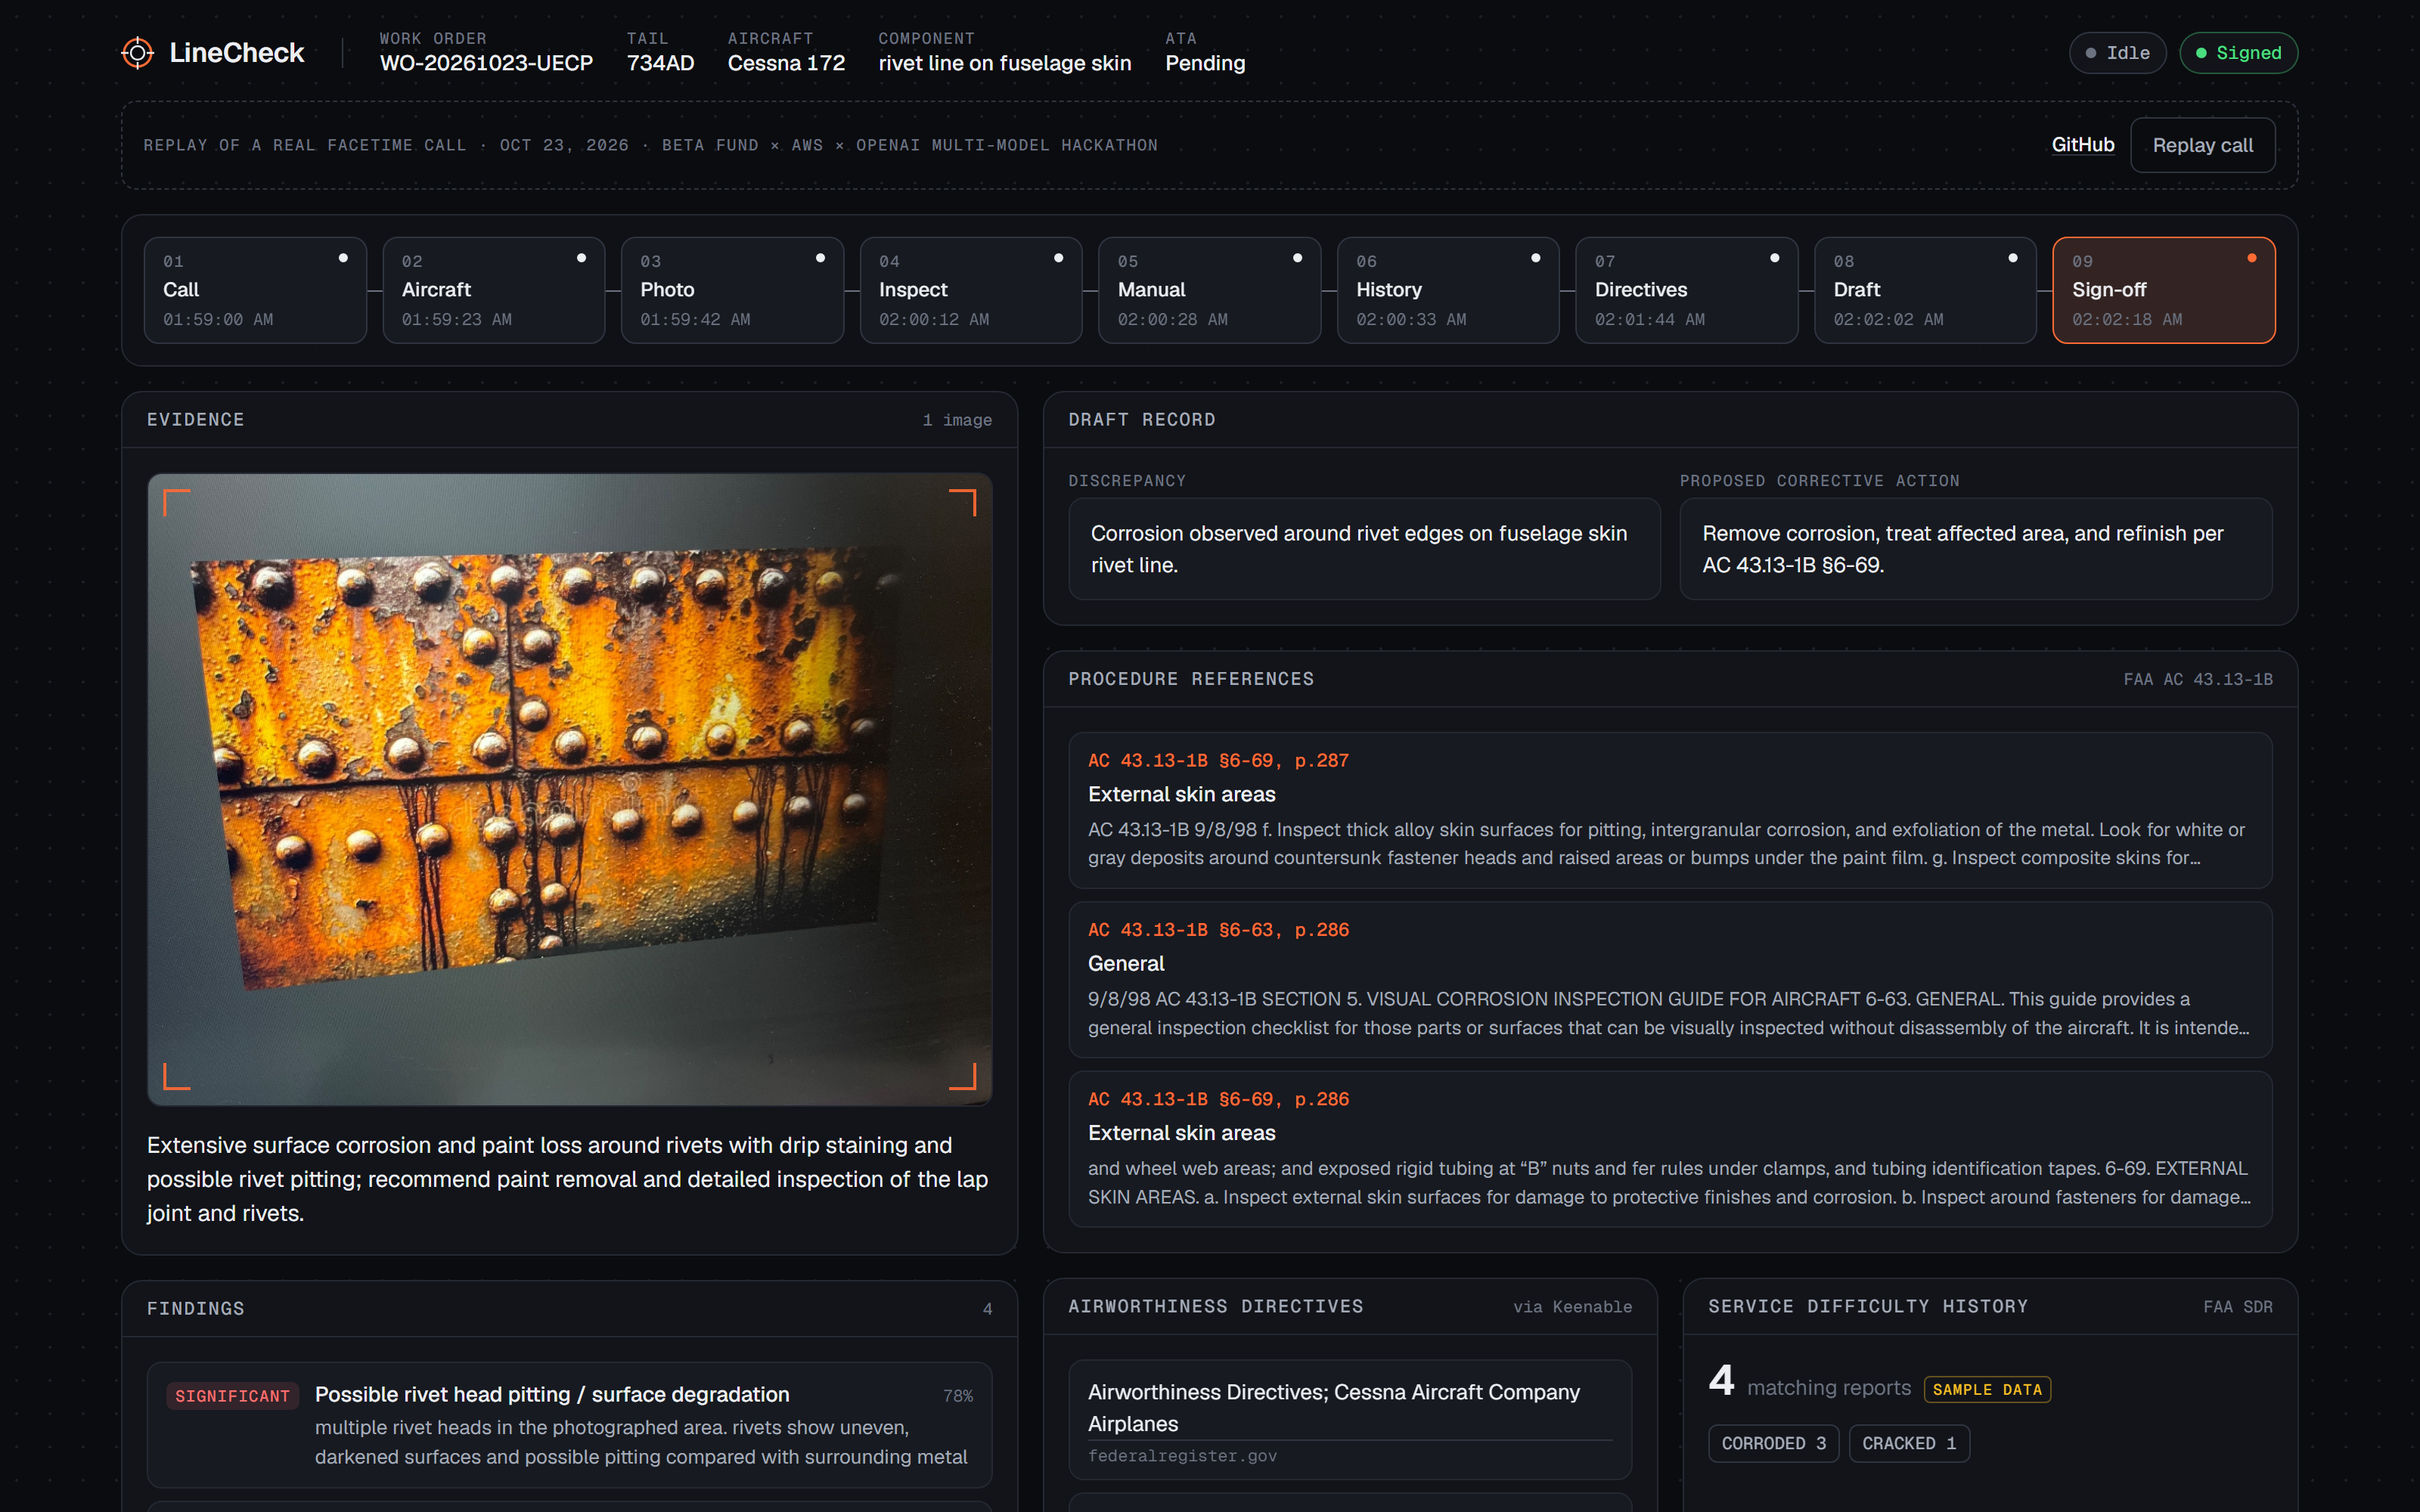Screen dimensions: 2420x1512
Task: Open reference AC 43.13-1B §6-69, p.286
Action: (1670, 1149)
